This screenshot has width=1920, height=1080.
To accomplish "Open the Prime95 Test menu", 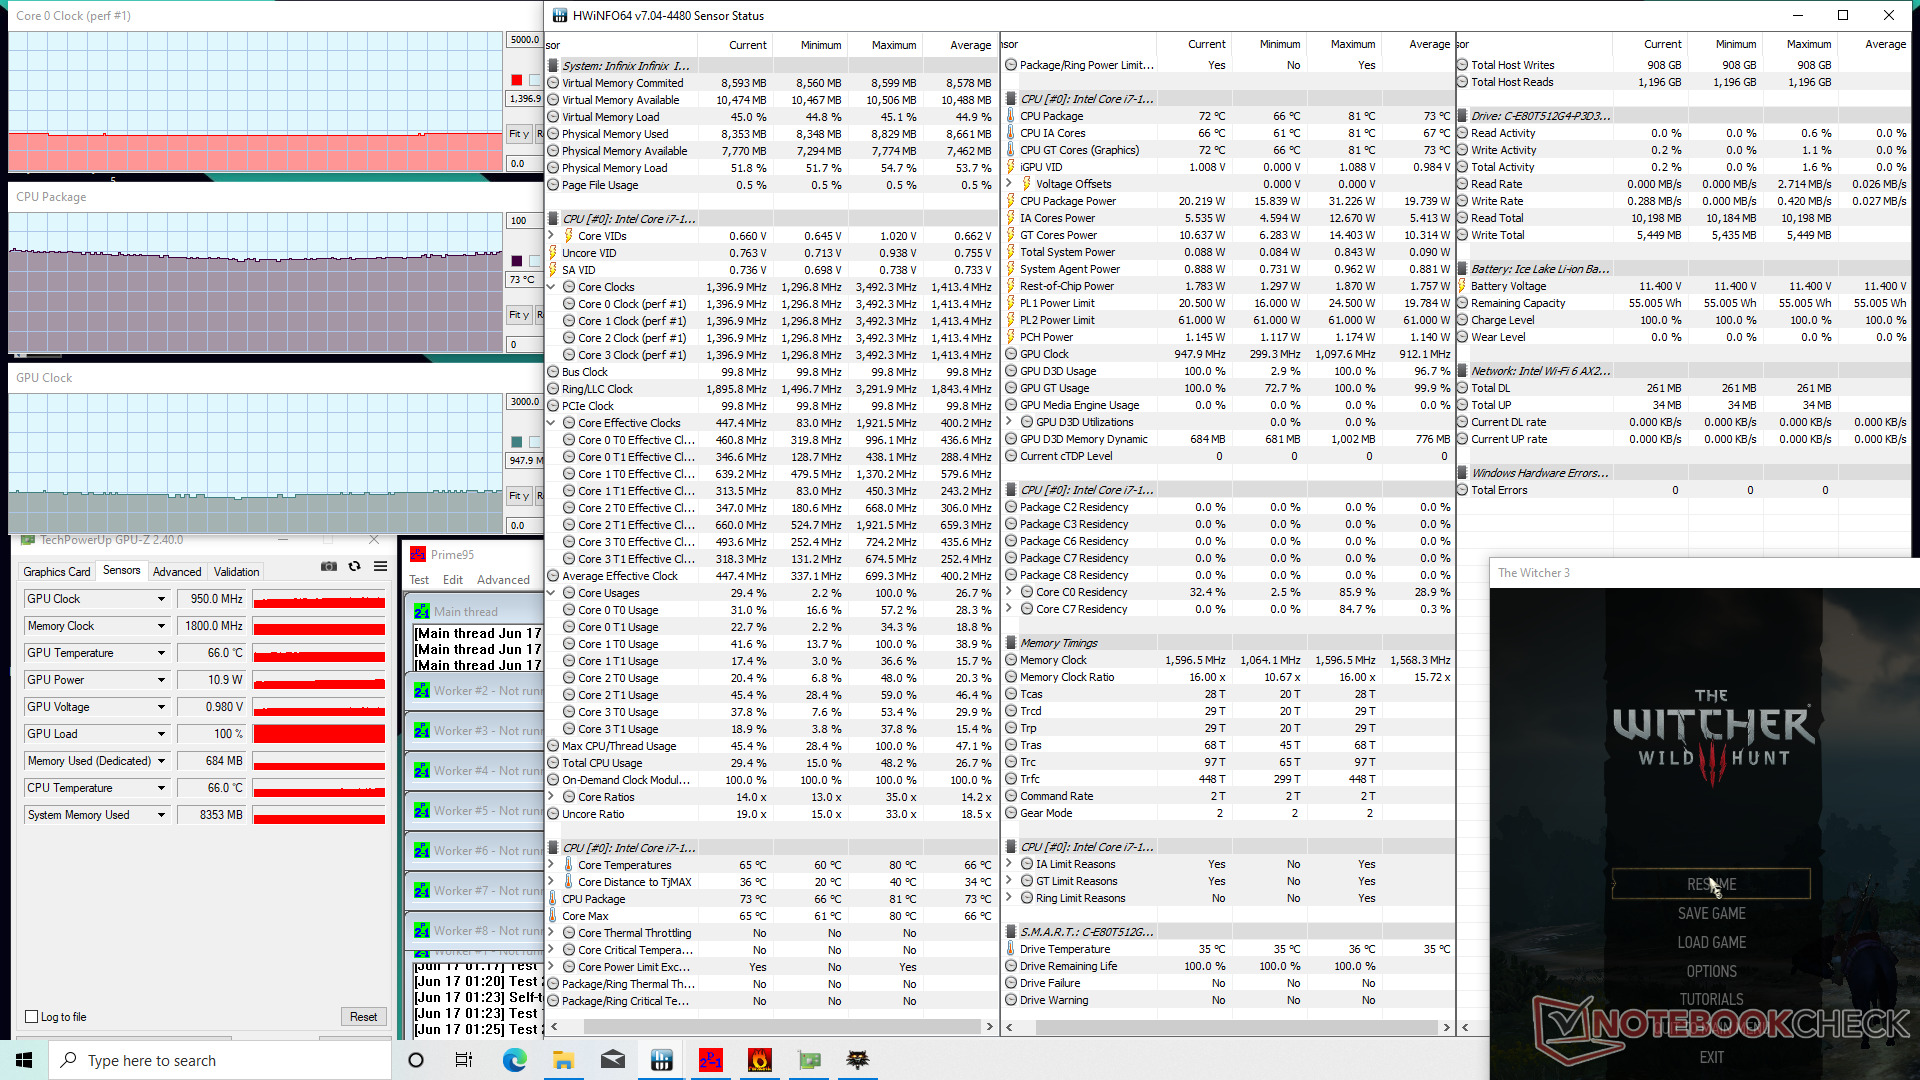I will click(x=419, y=580).
